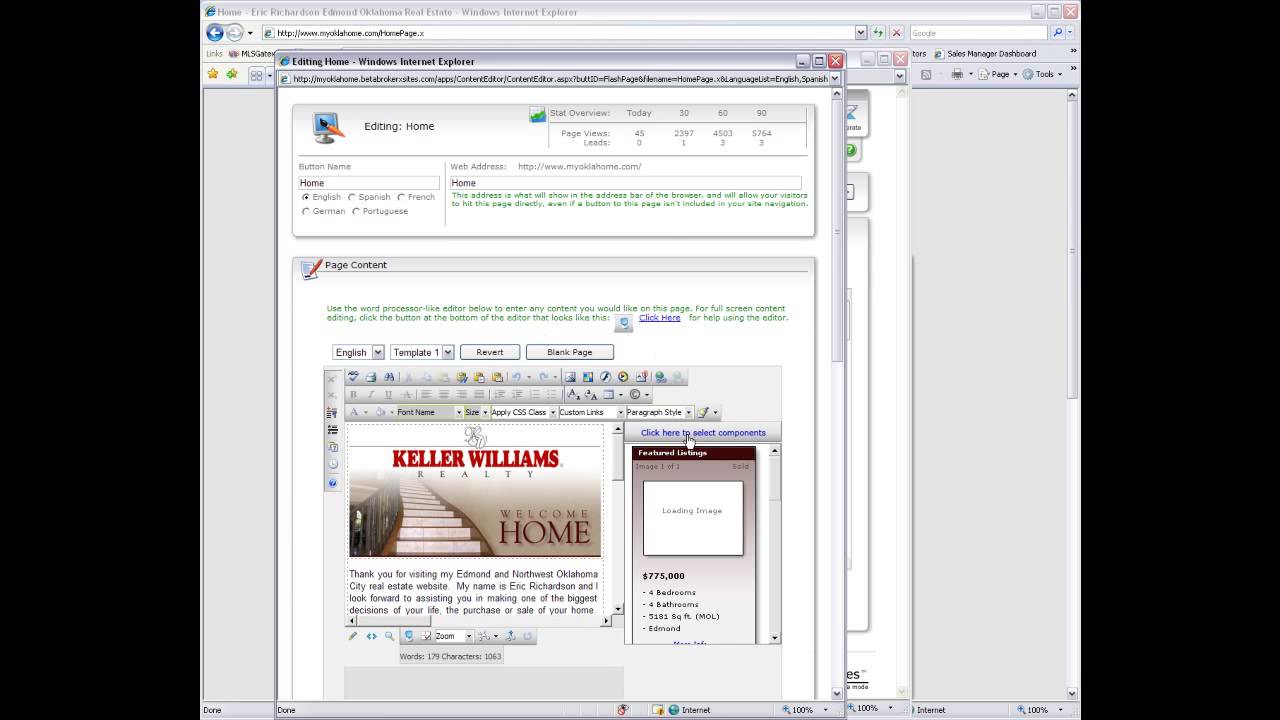The width and height of the screenshot is (1280, 720).
Task: Click the format stripper icon
Action: click(702, 412)
